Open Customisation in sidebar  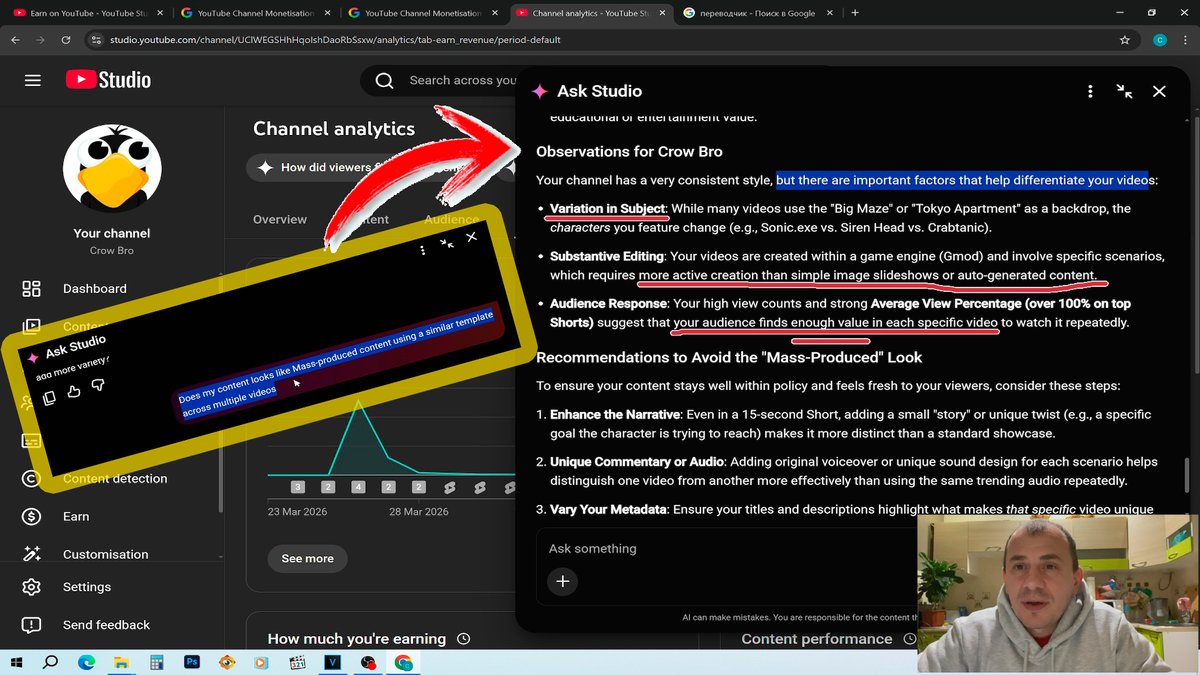tap(105, 554)
